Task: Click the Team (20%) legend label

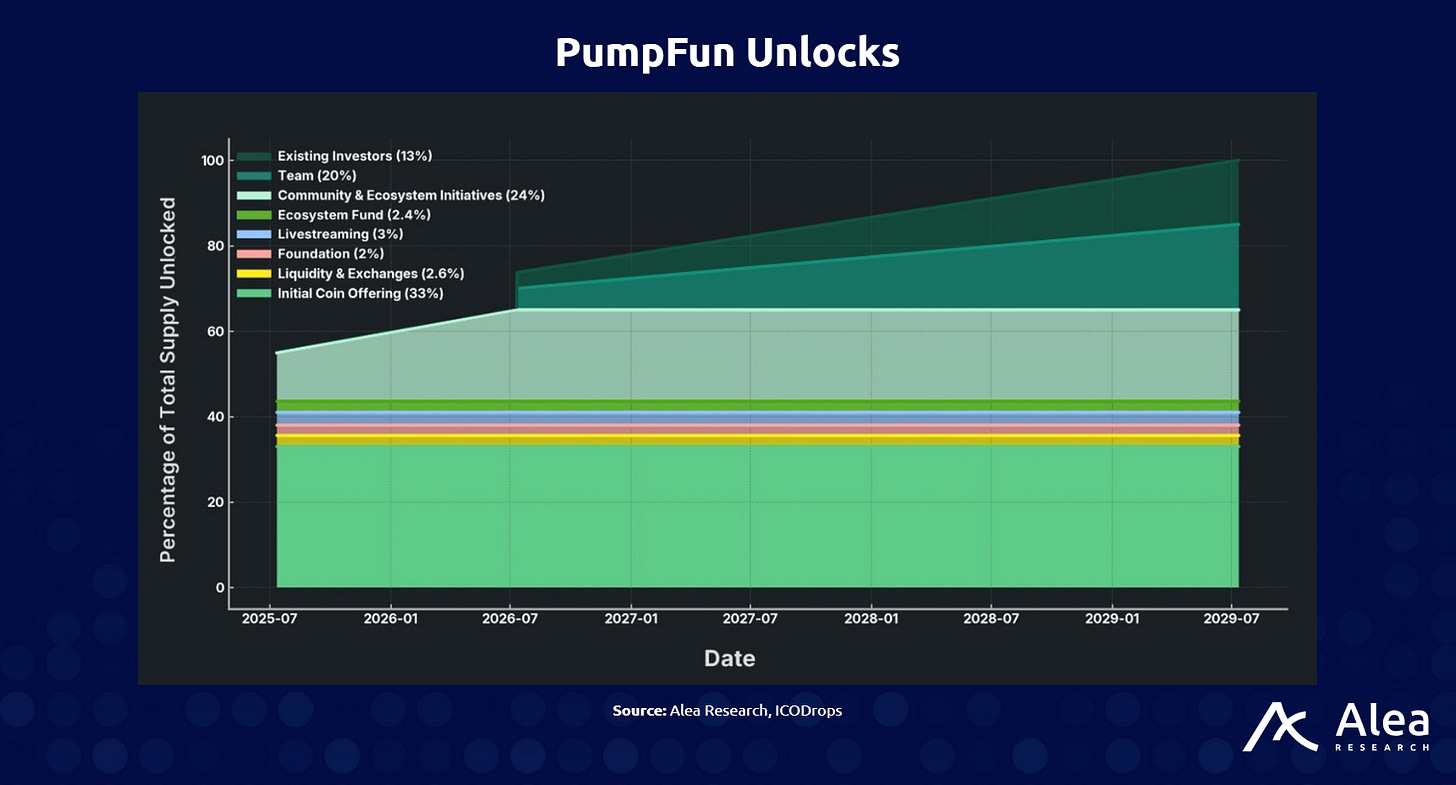Action: point(310,176)
